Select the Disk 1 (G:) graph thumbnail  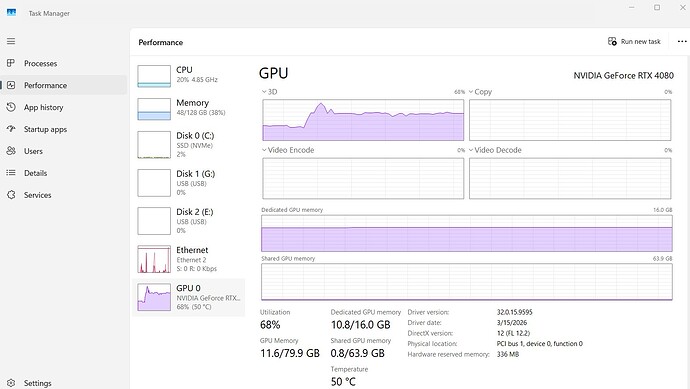click(x=154, y=183)
